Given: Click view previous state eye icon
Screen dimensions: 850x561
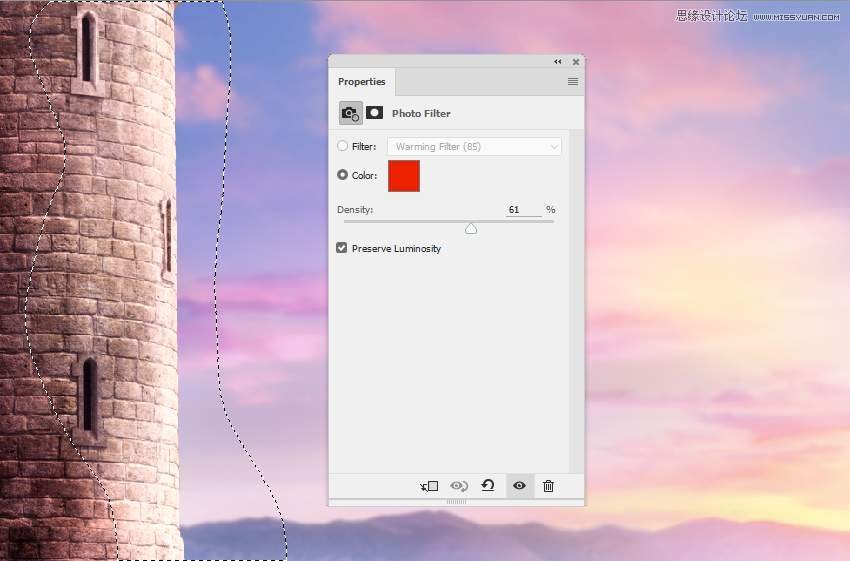Looking at the screenshot, I should [459, 486].
